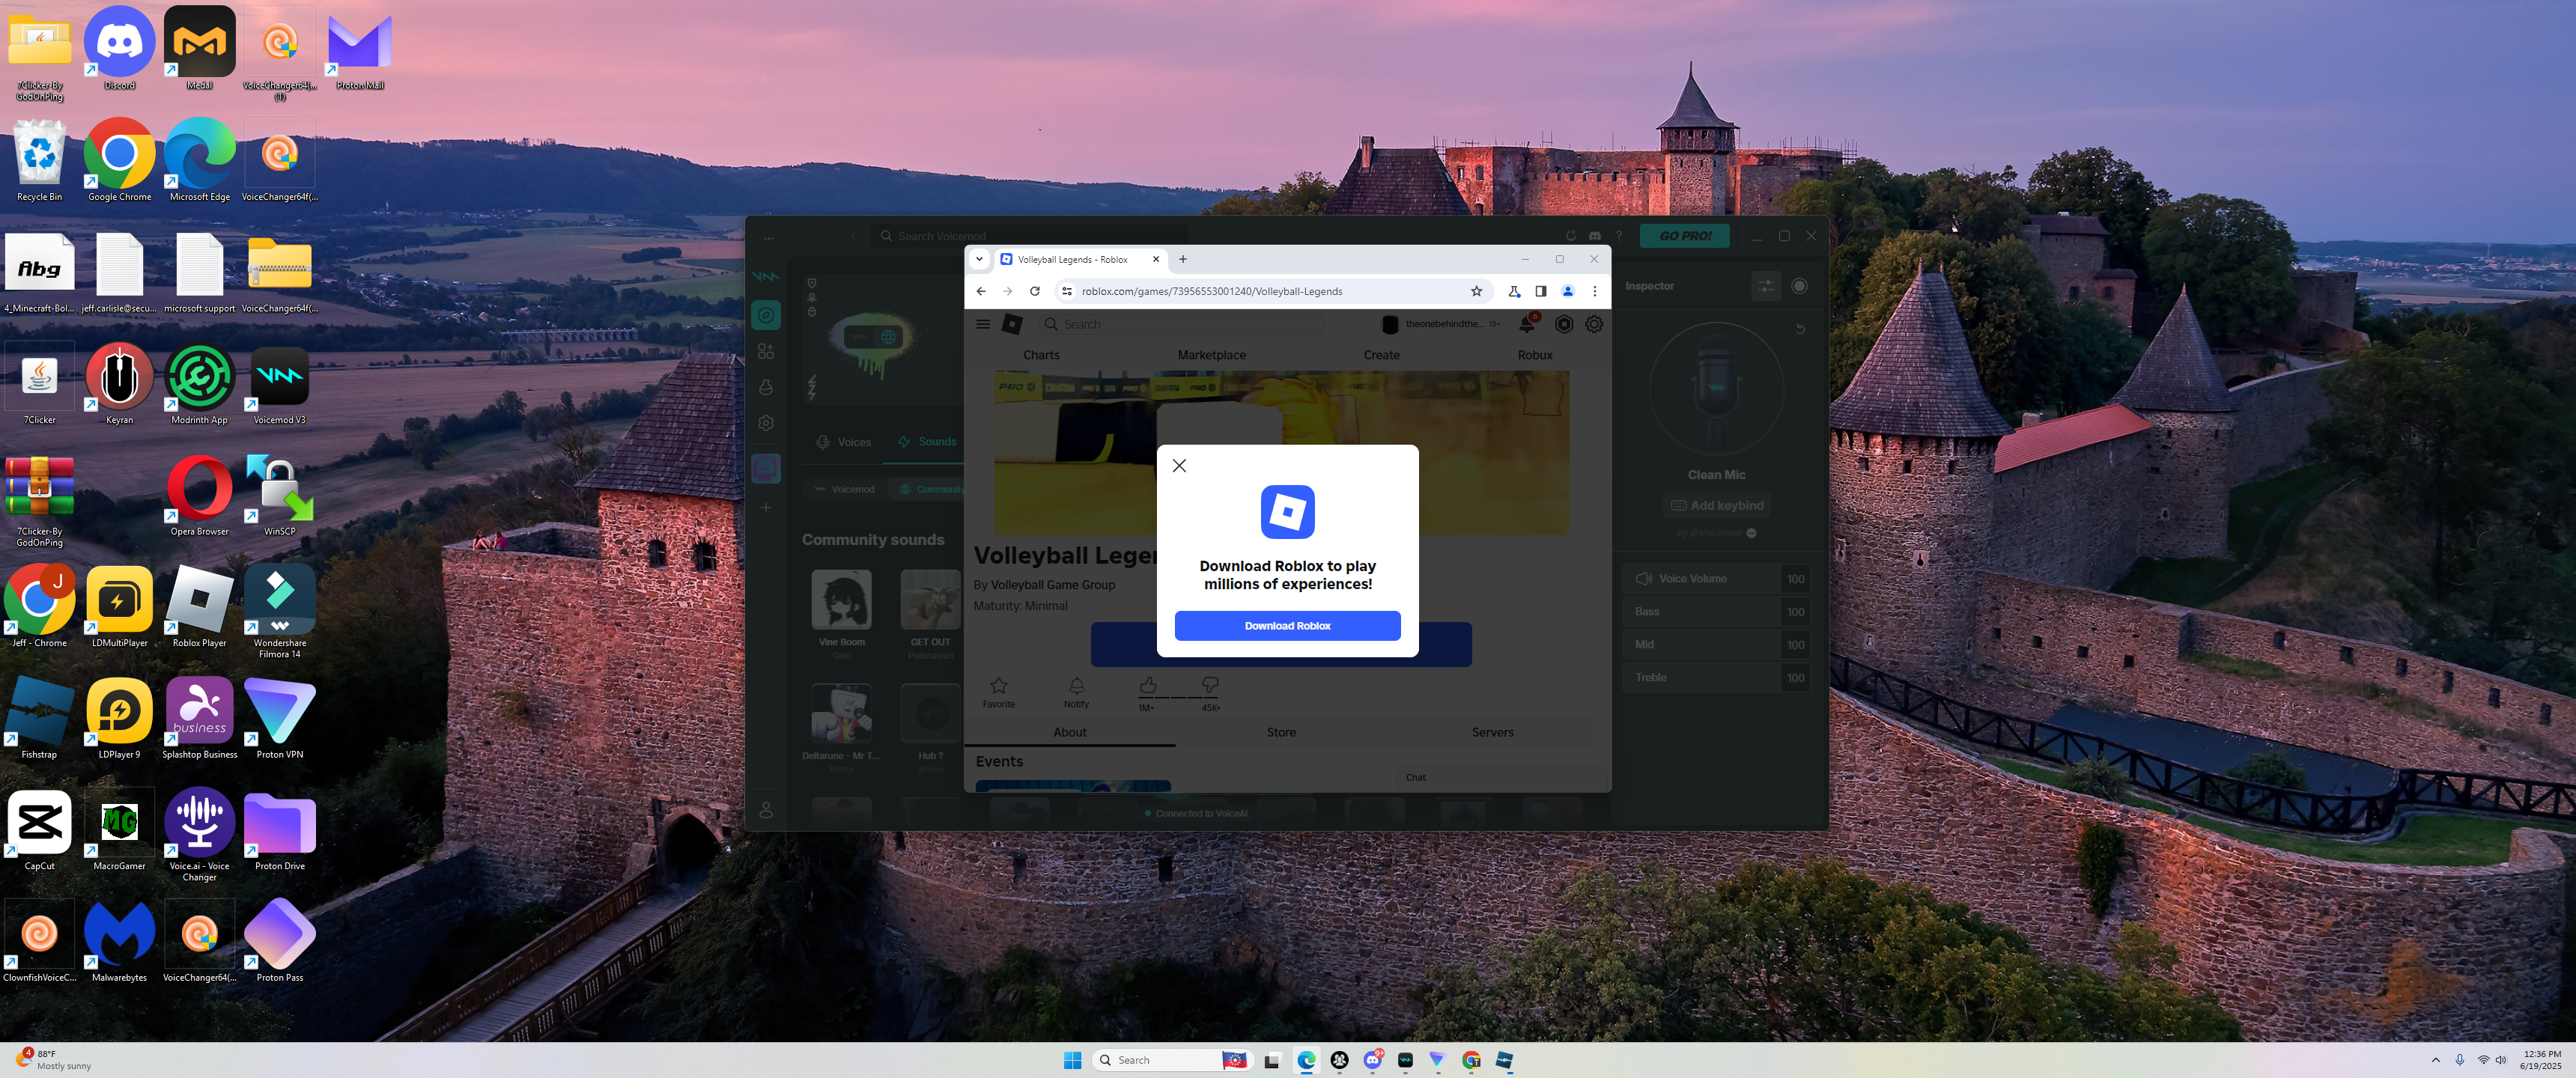Open Roblox settings gear icon
Viewport: 2576px width, 1078px height.
pos(1594,324)
